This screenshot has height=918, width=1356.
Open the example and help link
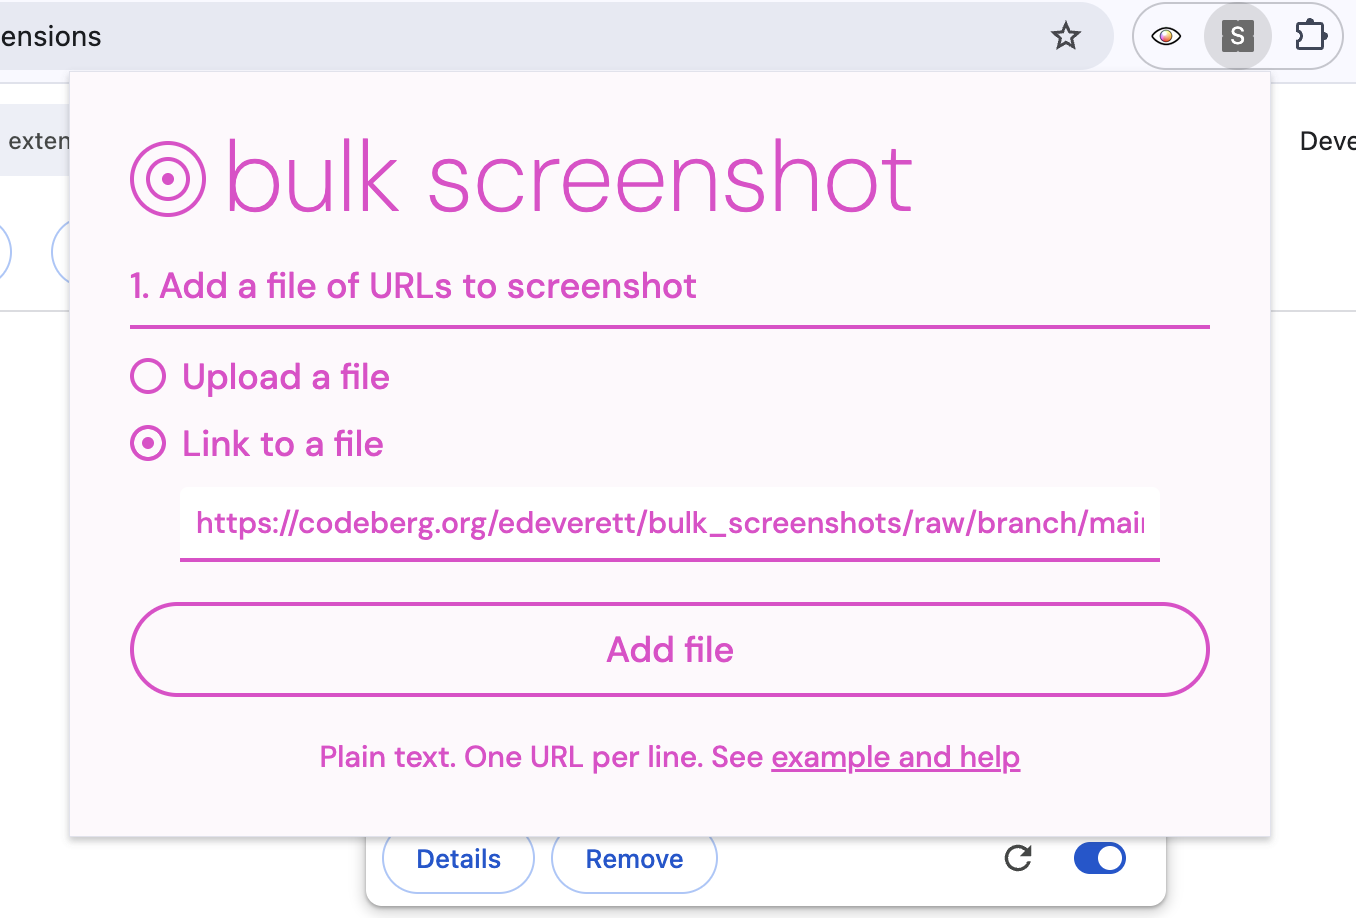(x=895, y=757)
